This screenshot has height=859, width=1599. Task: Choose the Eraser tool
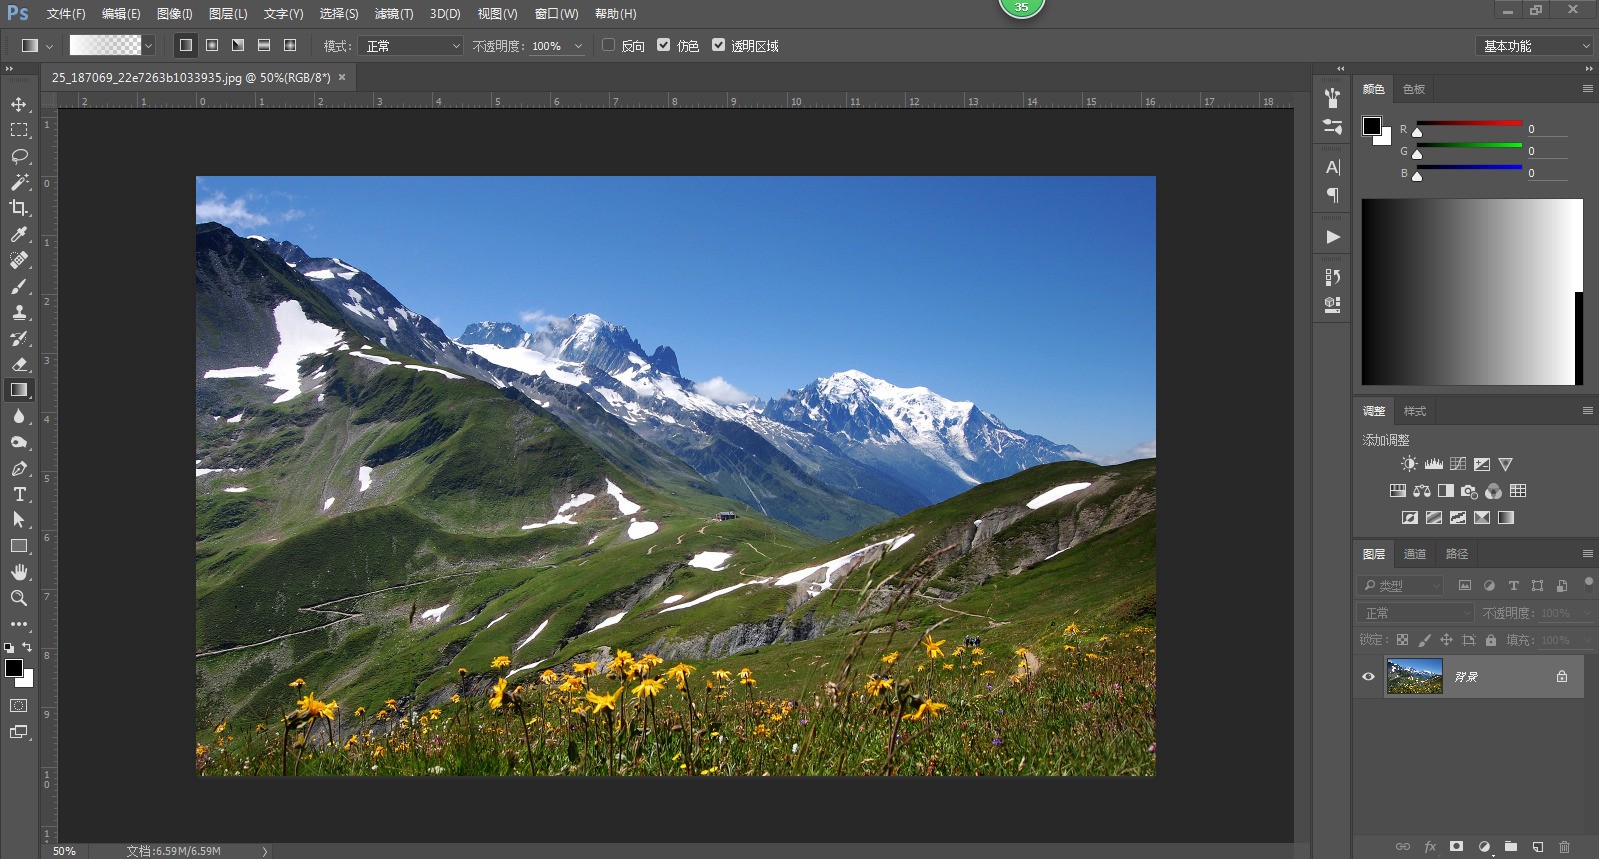point(19,364)
